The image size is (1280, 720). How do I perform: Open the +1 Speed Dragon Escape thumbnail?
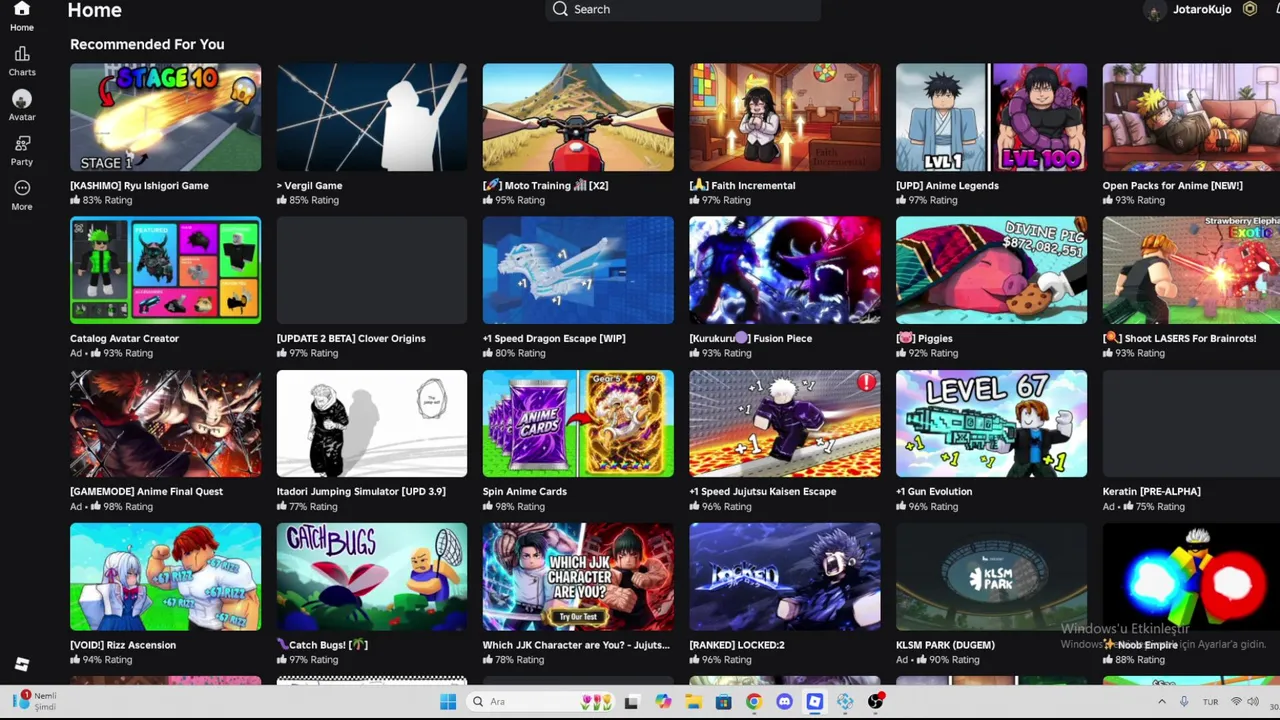coord(578,270)
